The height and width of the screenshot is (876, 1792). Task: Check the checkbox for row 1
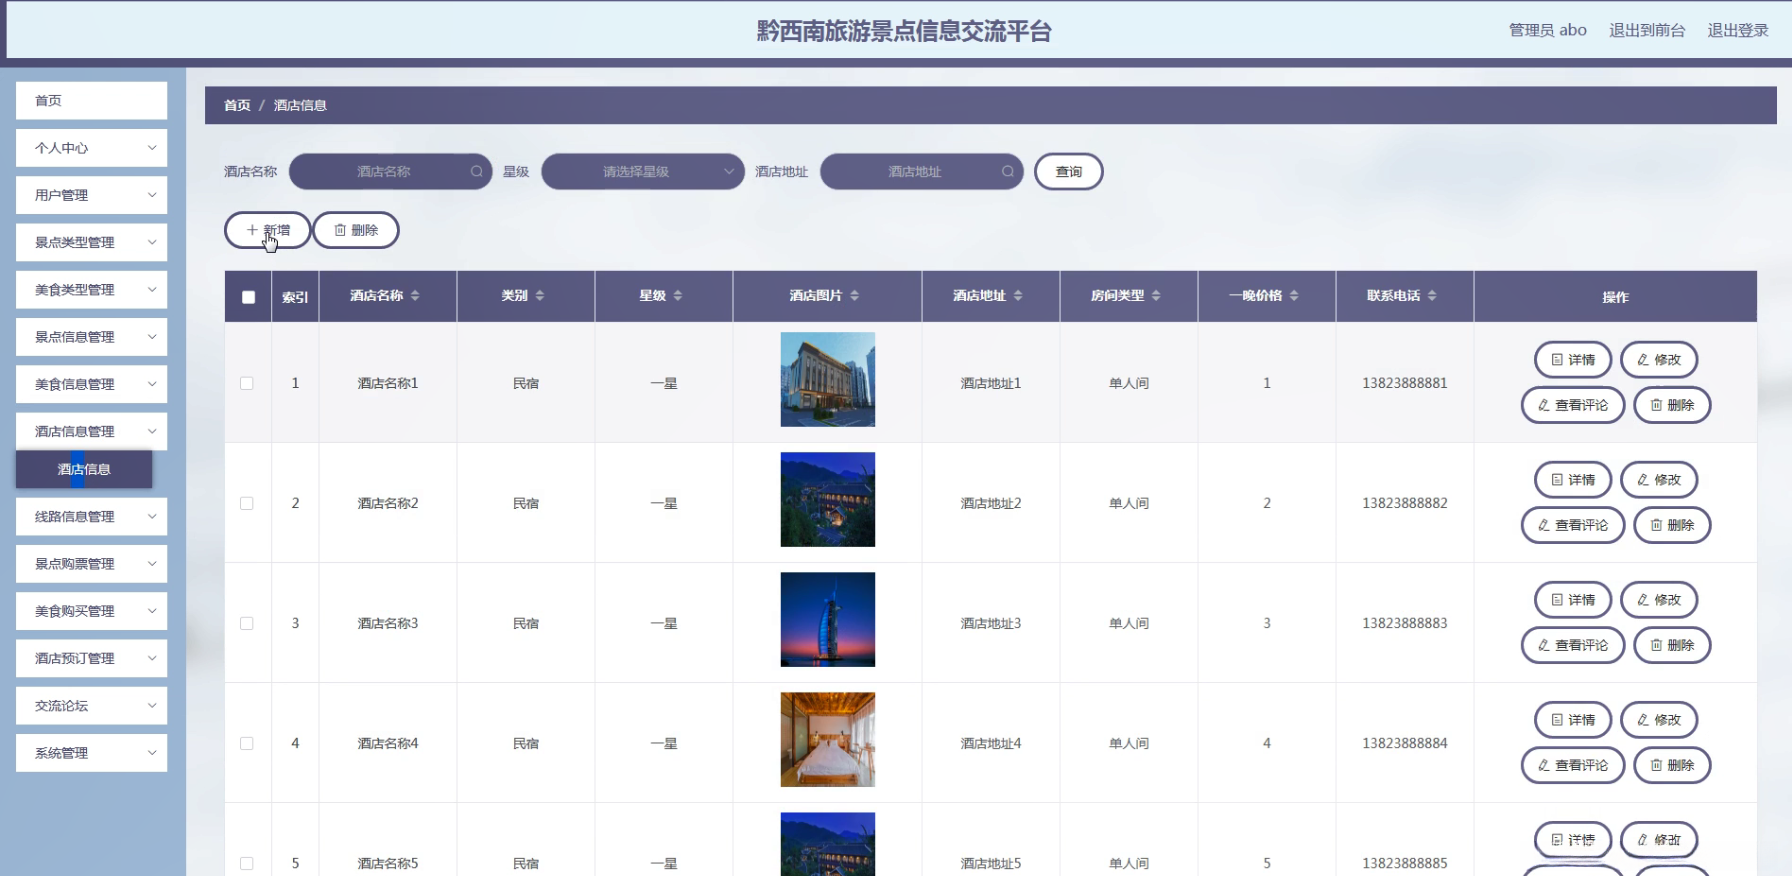click(x=247, y=383)
